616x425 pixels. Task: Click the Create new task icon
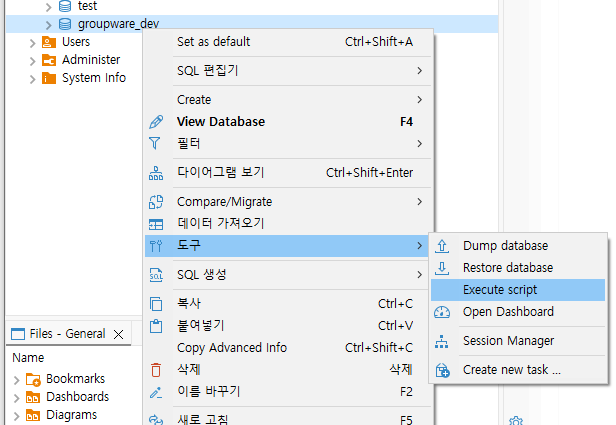[443, 370]
